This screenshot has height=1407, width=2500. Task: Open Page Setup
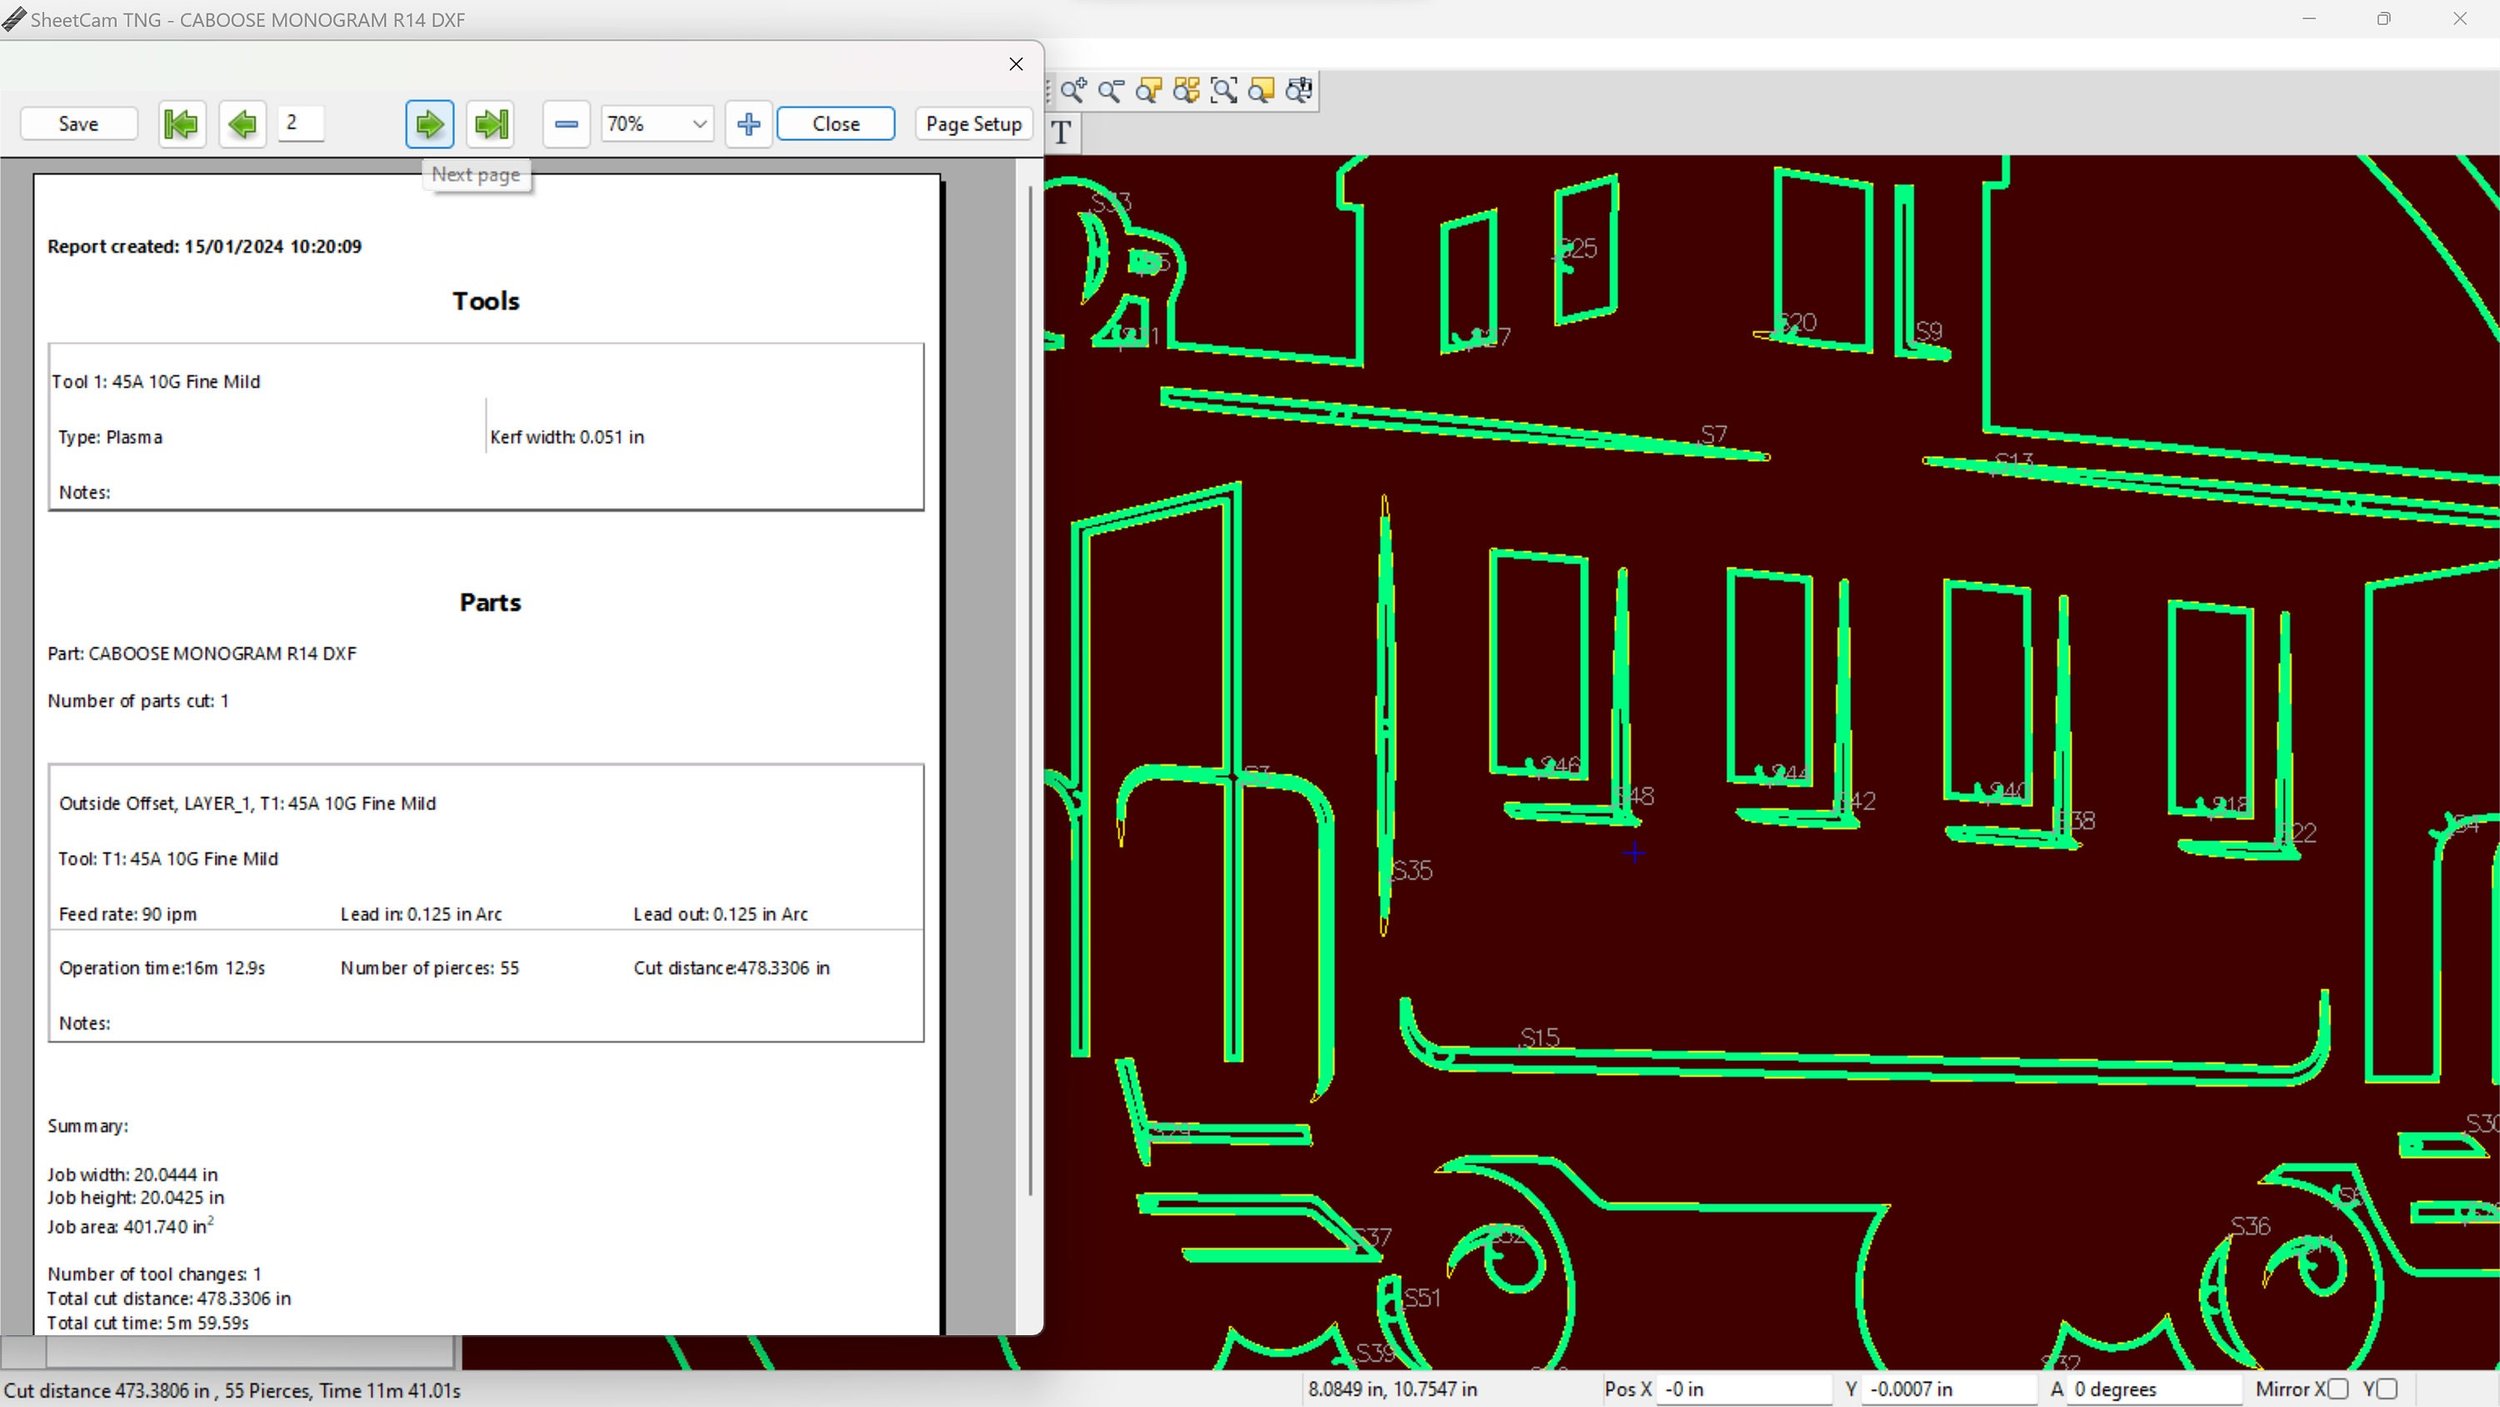point(973,124)
